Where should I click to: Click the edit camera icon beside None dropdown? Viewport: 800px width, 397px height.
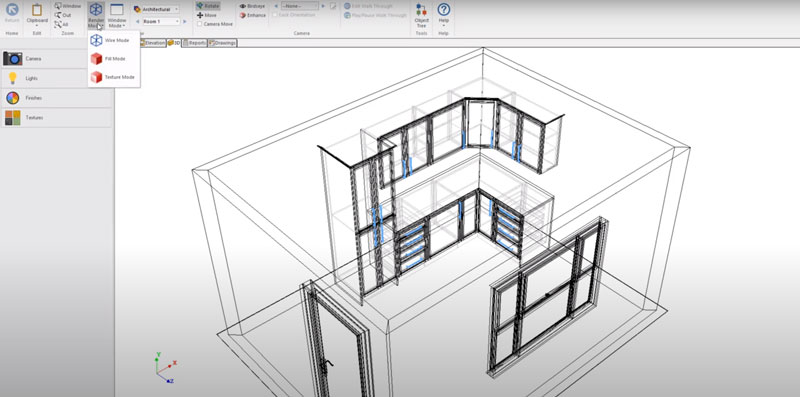point(333,6)
